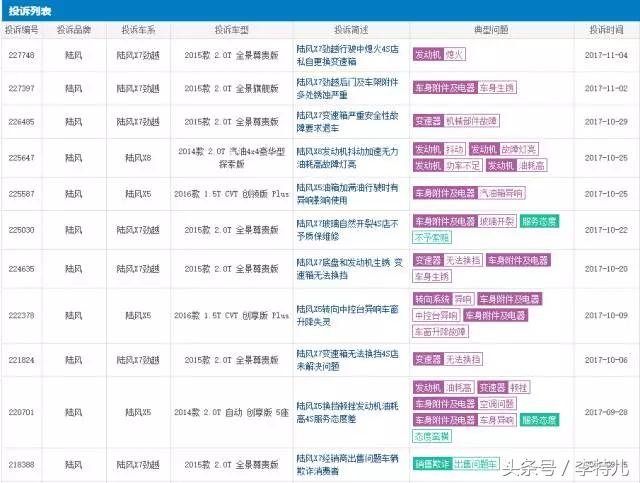Open complaint about X8发动机抖动加速无力

pos(347,158)
